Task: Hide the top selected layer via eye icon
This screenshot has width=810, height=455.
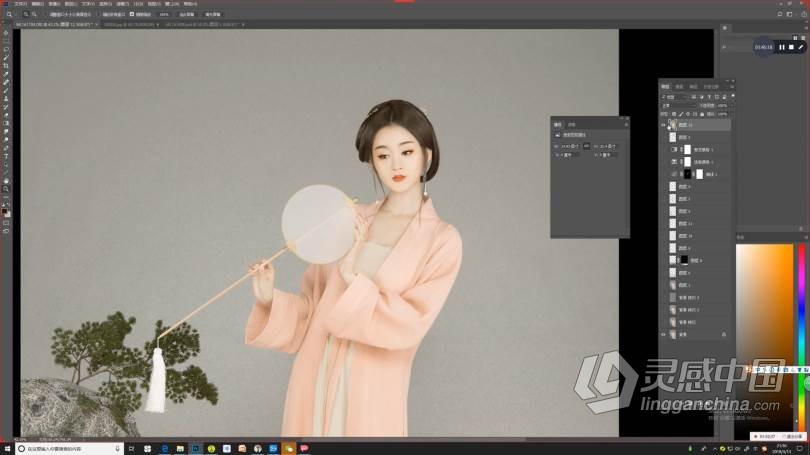Action: click(x=663, y=124)
